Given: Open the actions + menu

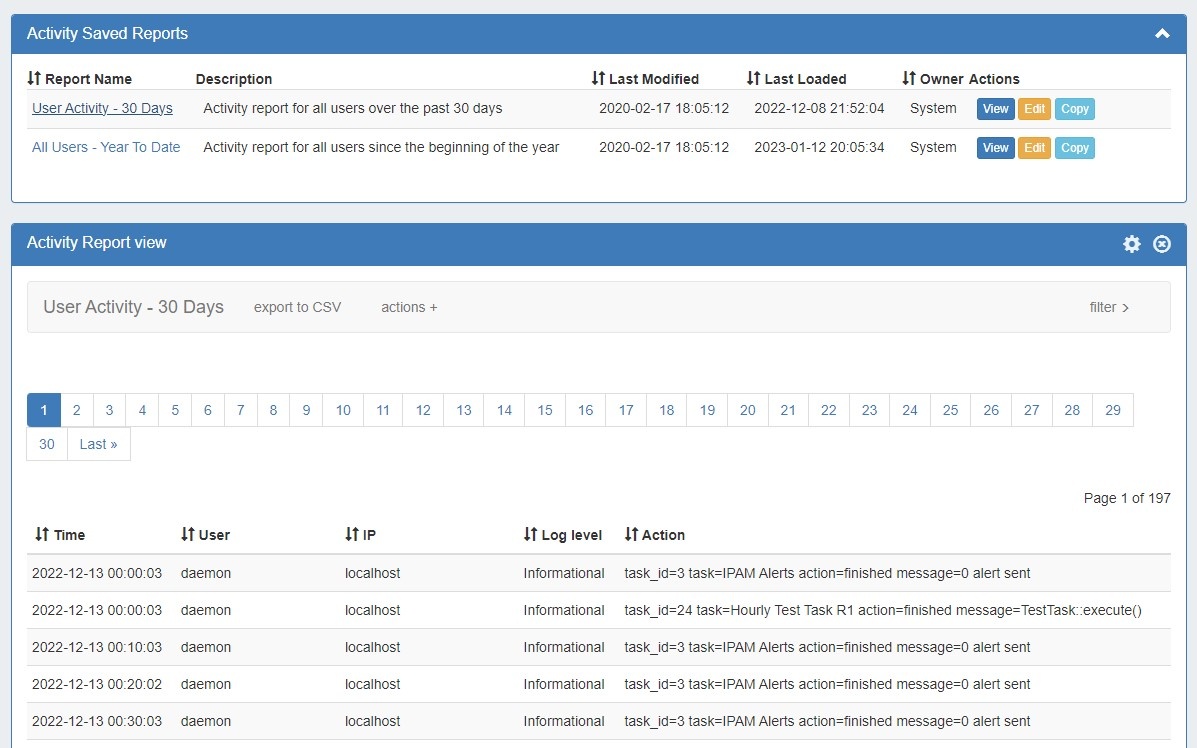Looking at the screenshot, I should (409, 307).
